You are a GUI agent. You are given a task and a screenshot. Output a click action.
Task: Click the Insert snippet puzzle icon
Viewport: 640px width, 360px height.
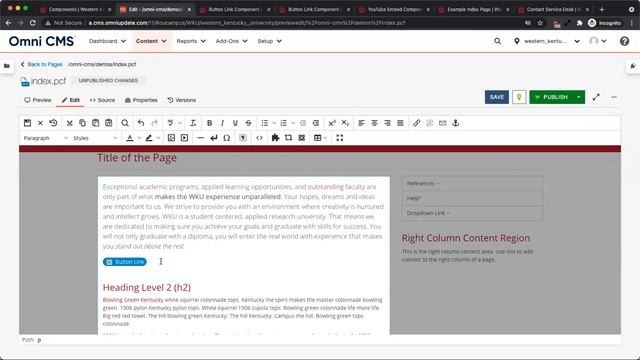point(276,138)
